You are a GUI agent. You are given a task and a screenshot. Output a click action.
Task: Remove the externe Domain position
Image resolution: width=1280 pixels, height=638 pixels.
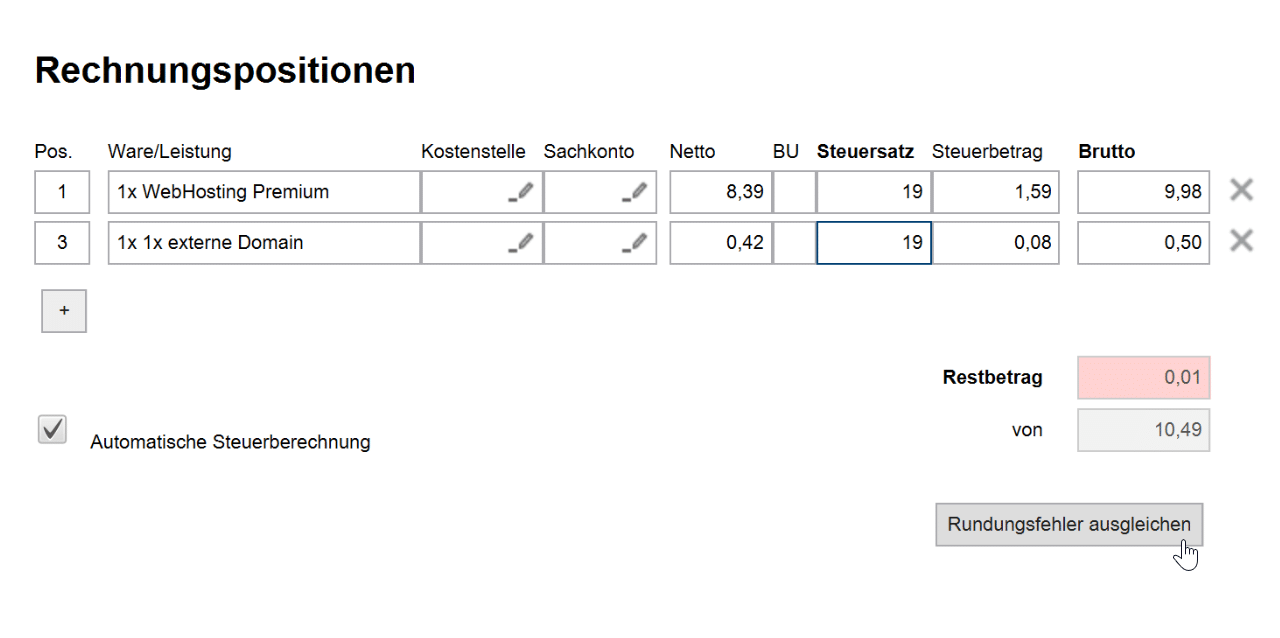click(x=1241, y=241)
